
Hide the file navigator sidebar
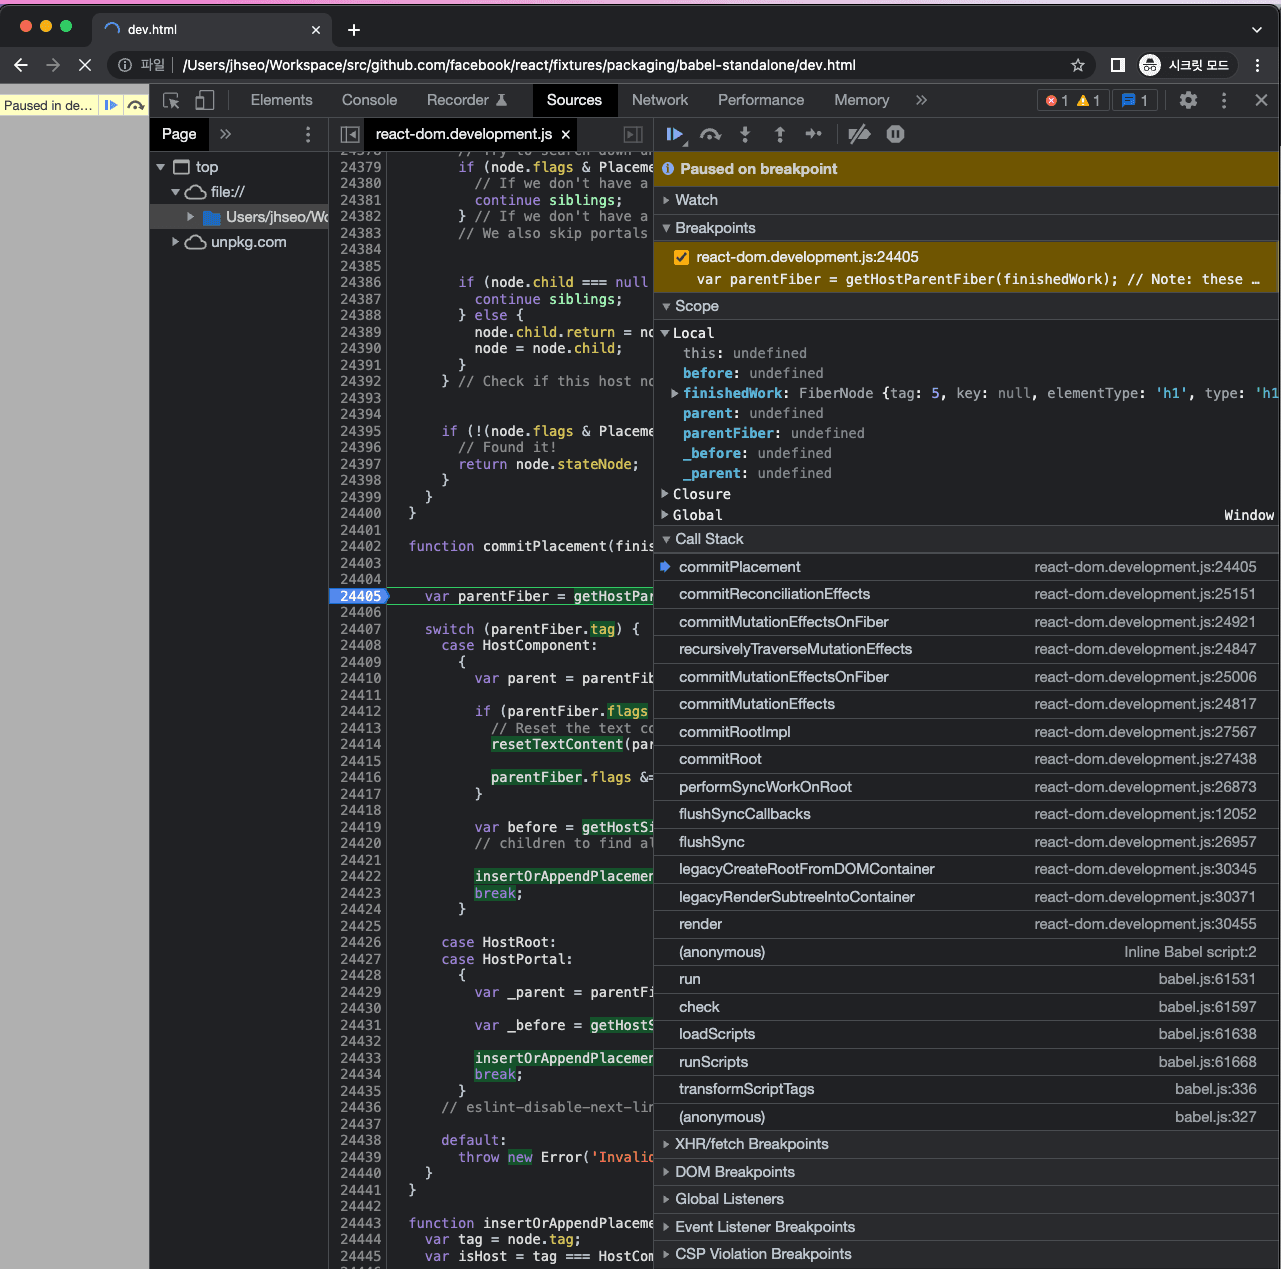click(349, 134)
